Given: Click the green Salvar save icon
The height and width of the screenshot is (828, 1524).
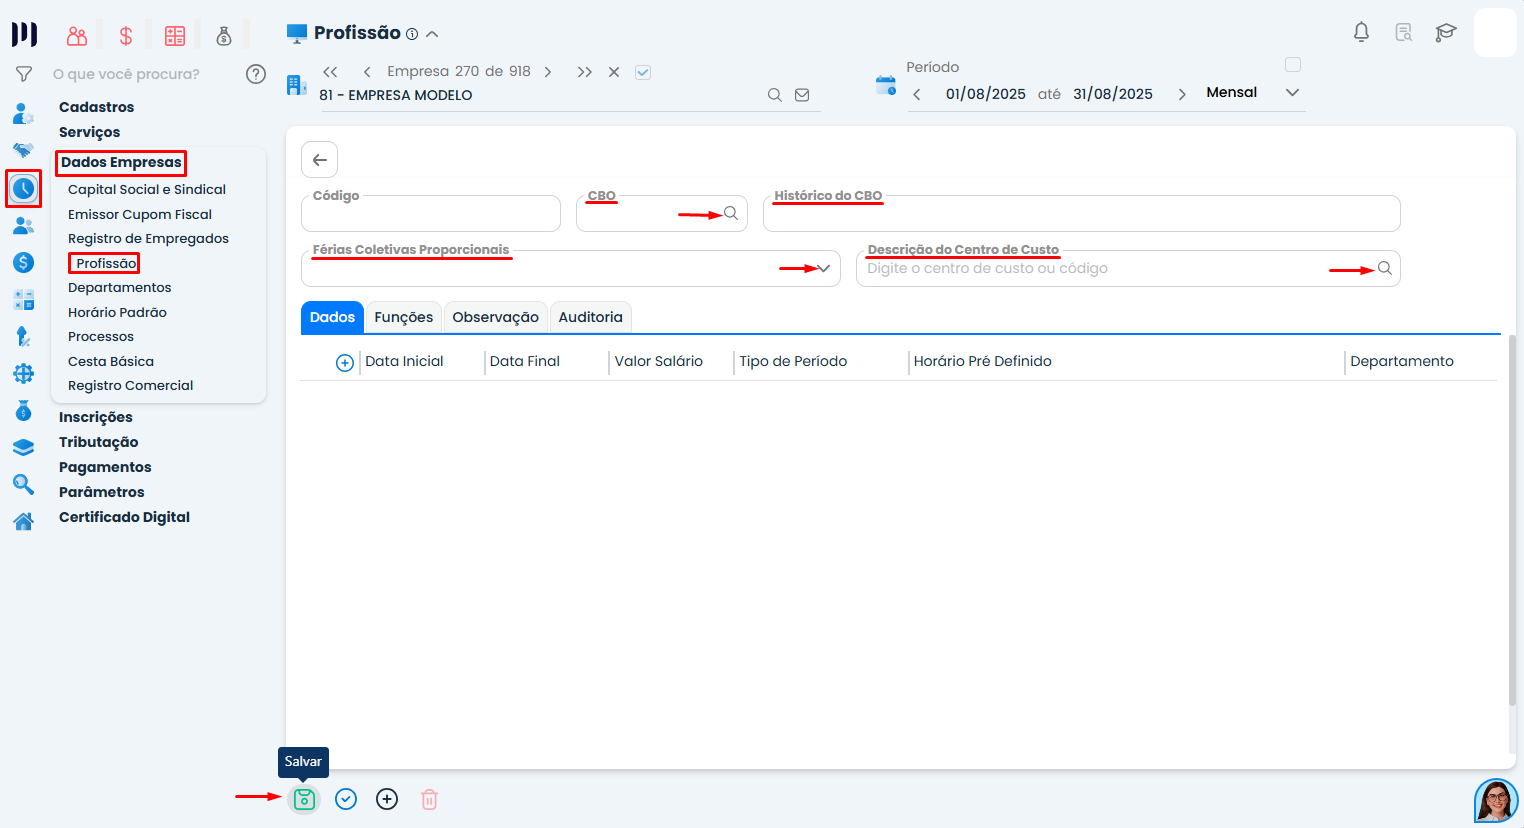Looking at the screenshot, I should click(x=304, y=799).
